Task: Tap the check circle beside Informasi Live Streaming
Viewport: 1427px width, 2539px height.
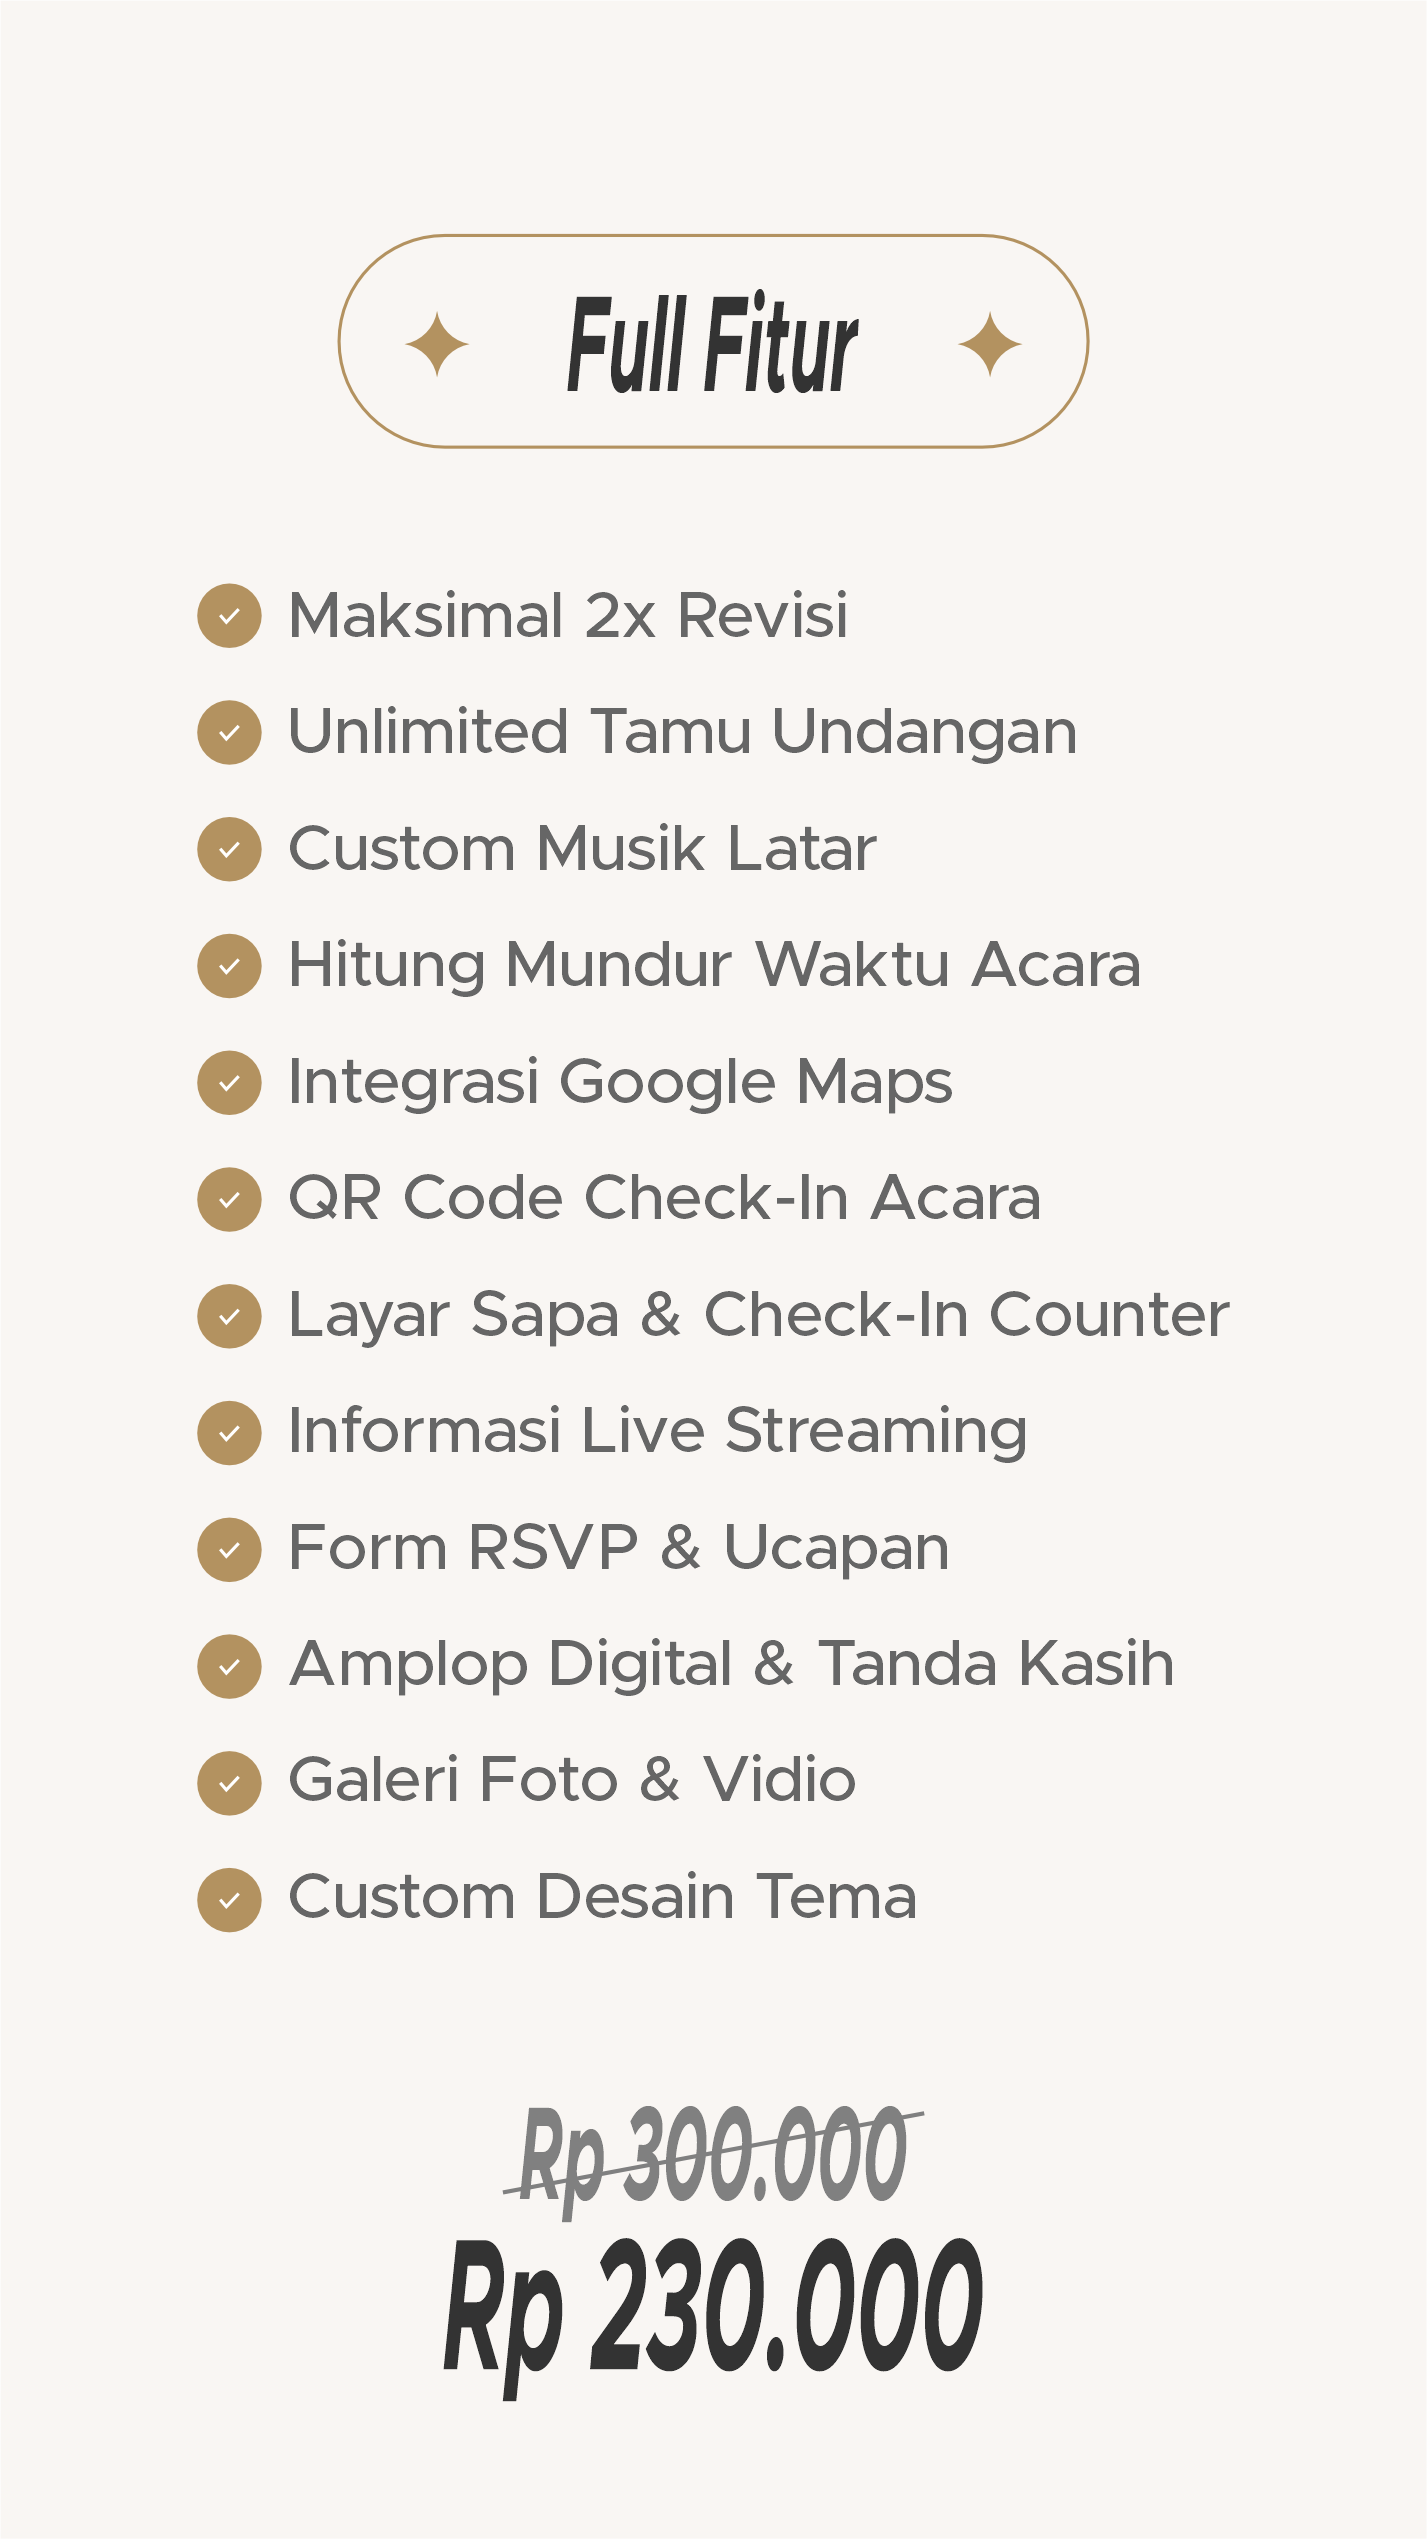Action: point(229,1433)
